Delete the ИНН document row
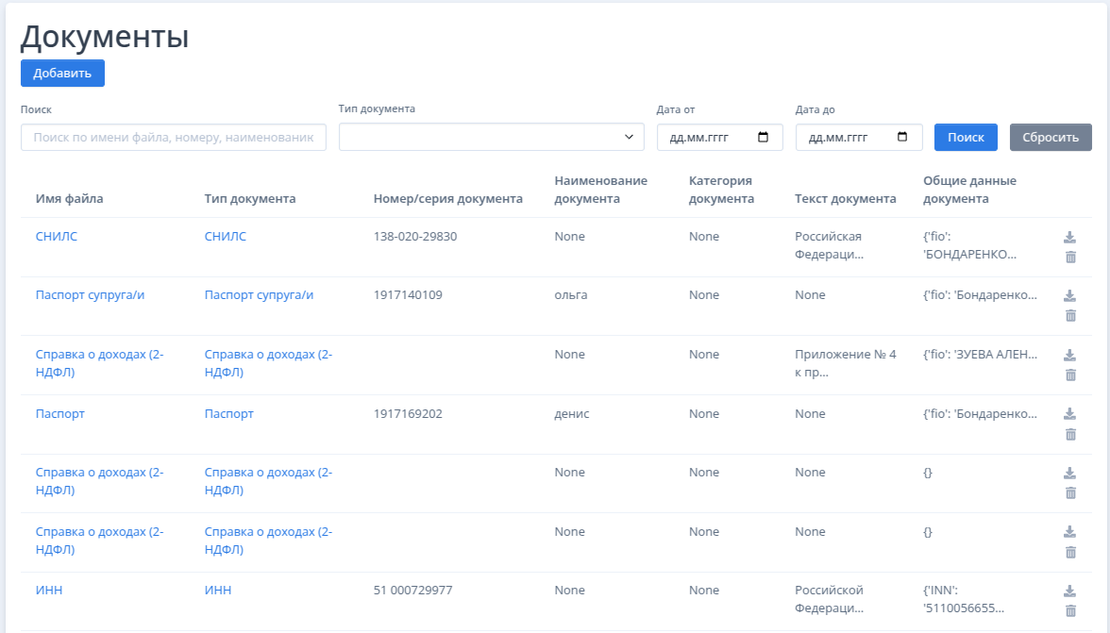 [x=1070, y=611]
